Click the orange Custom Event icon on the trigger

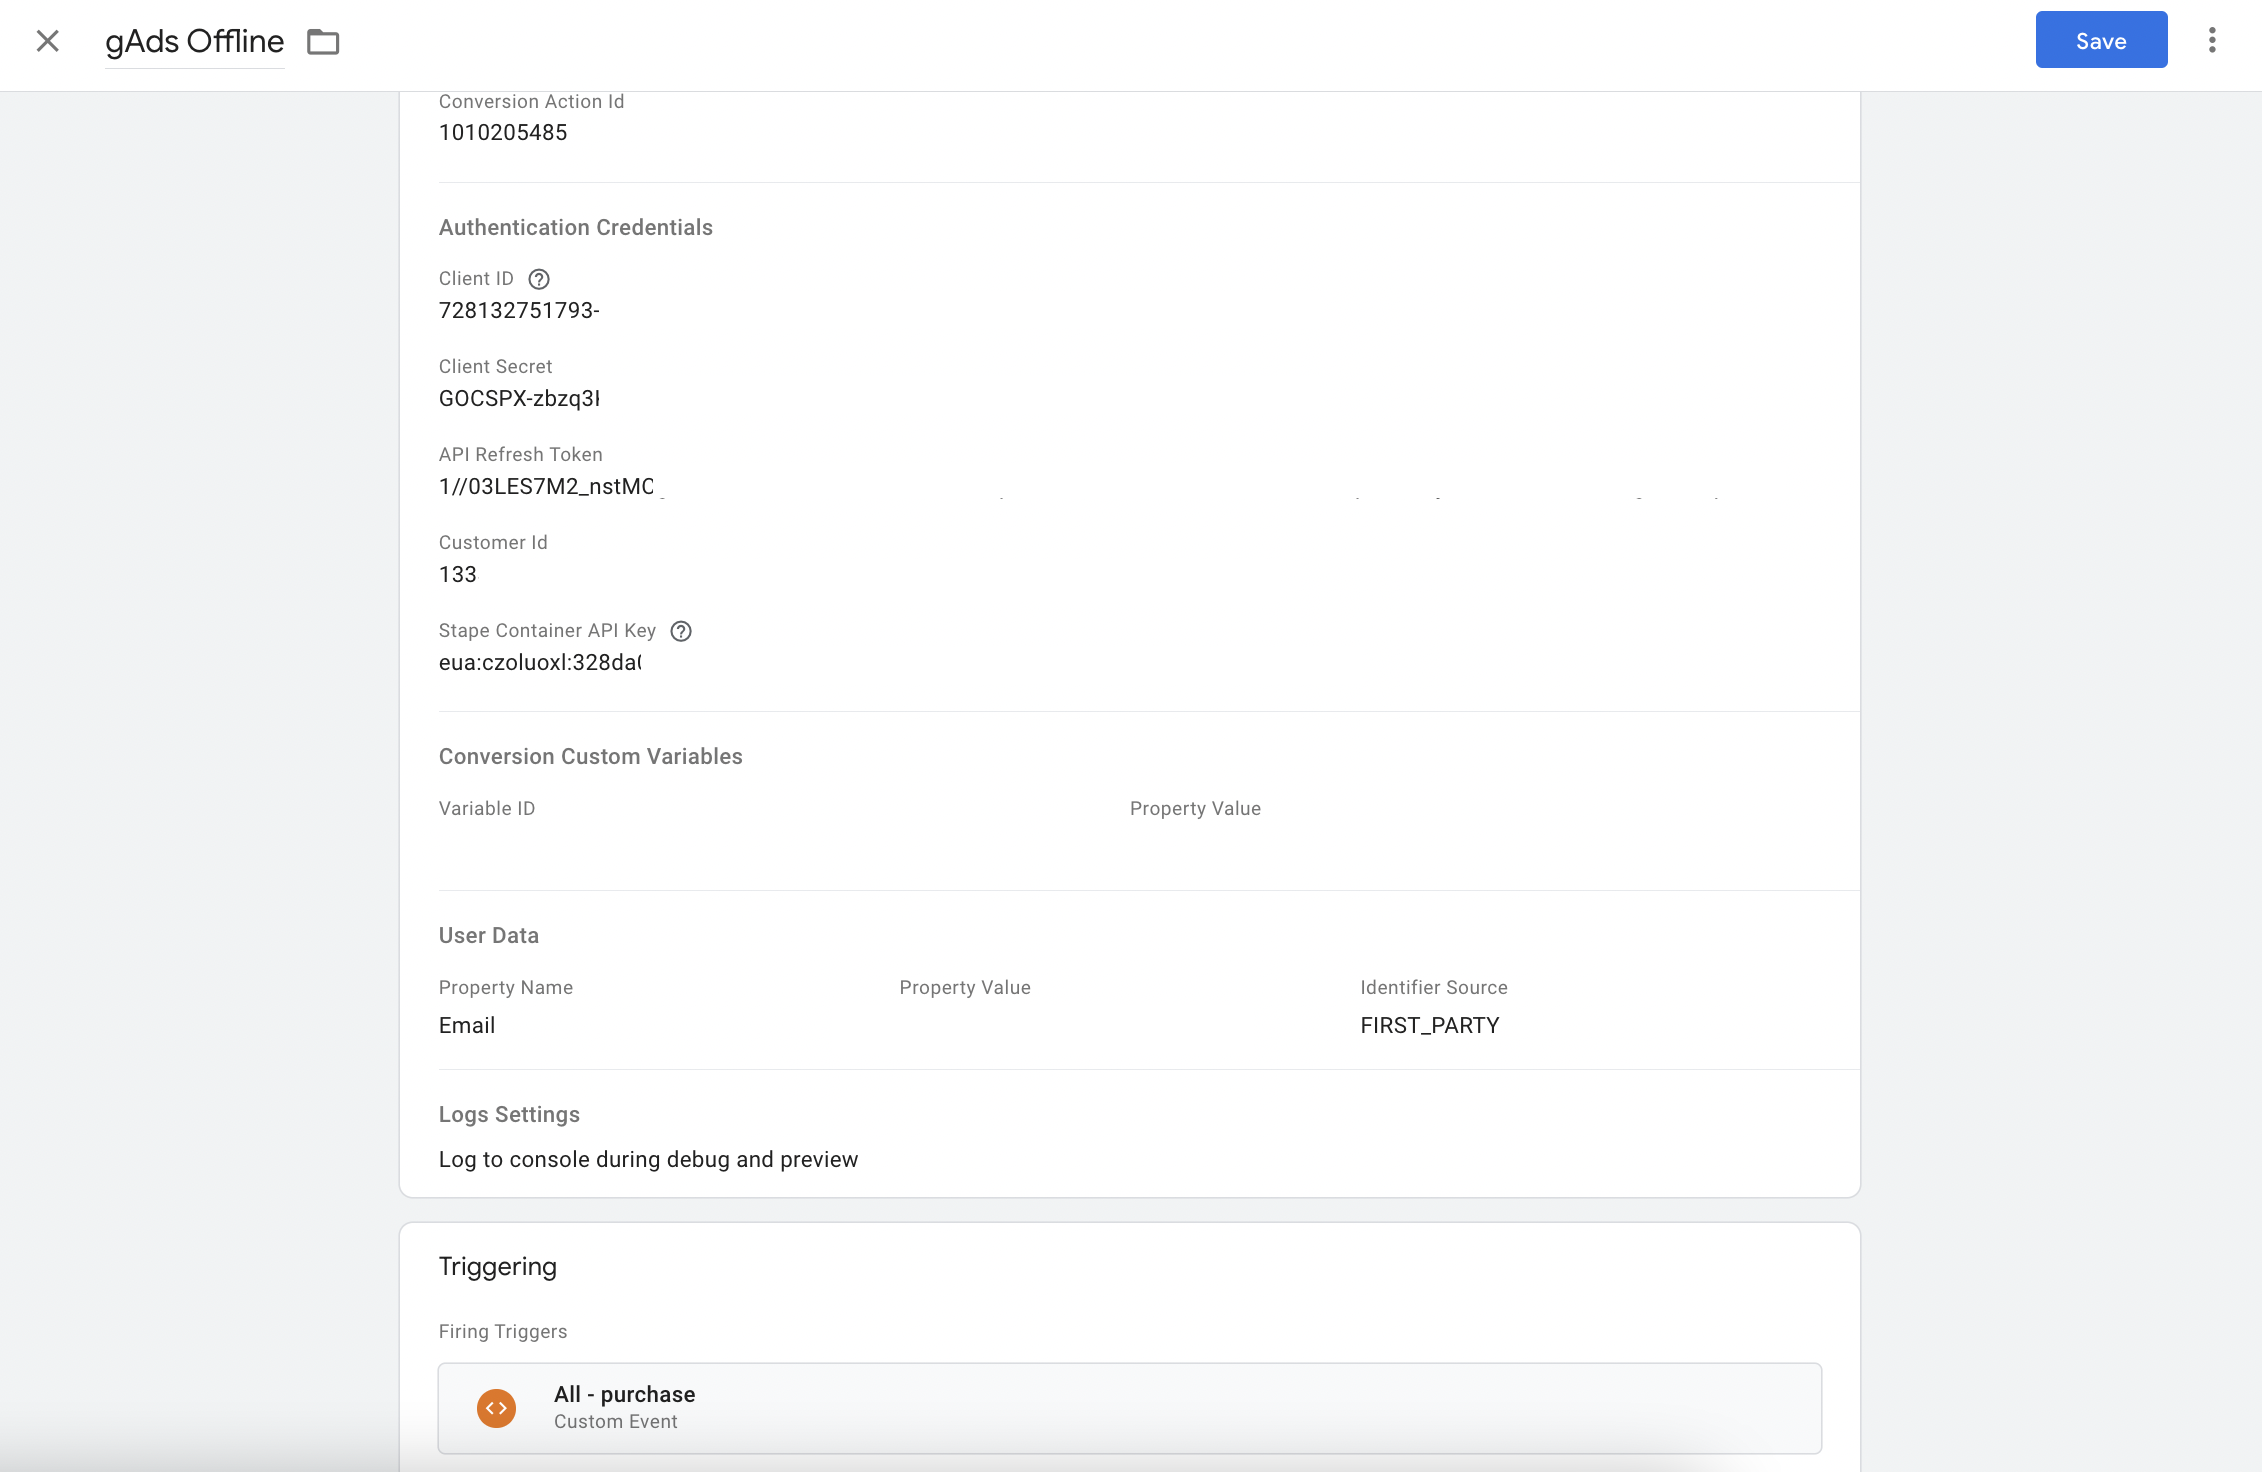[496, 1407]
